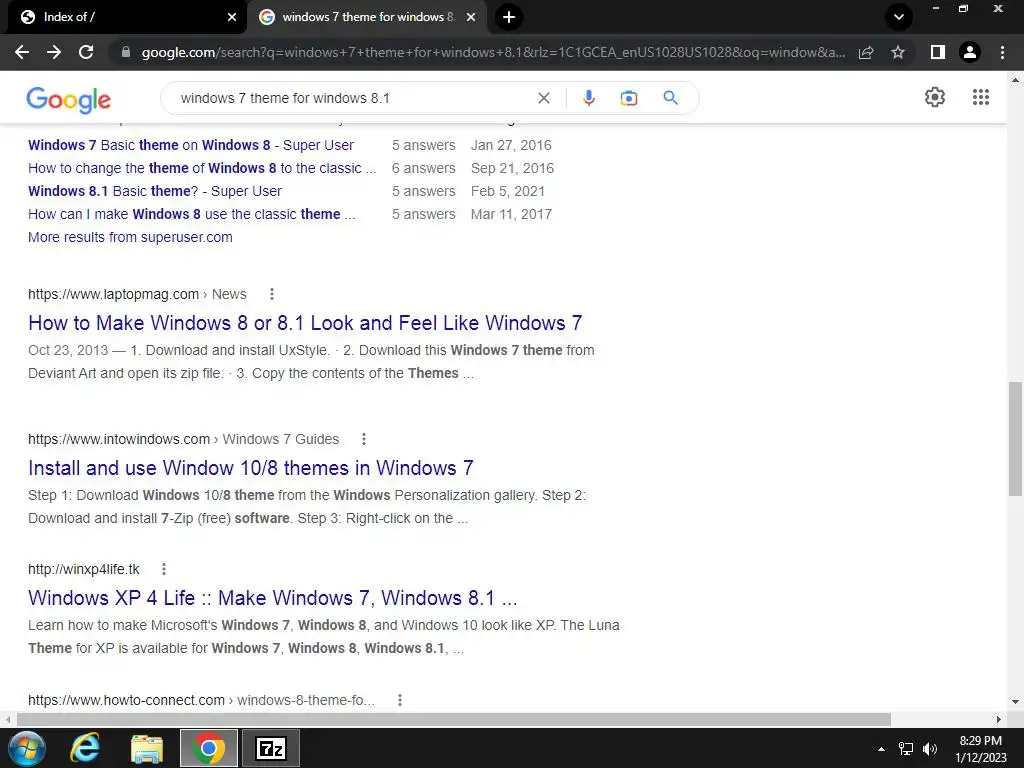Screen dimensions: 1024x768
Task: Click the scroll up arrow of the page
Action: click(1015, 80)
